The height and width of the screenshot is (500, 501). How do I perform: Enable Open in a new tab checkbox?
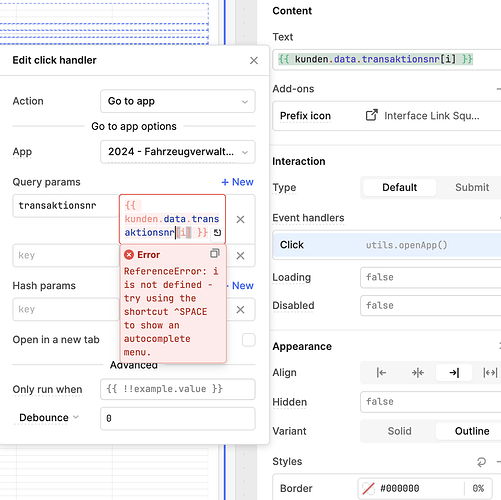point(249,340)
